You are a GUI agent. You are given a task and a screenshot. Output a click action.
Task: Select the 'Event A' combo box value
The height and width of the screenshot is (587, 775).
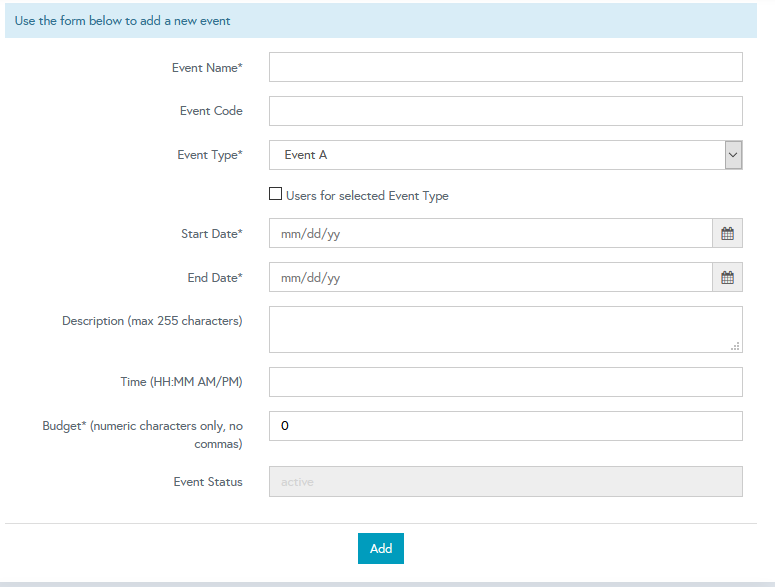click(496, 155)
